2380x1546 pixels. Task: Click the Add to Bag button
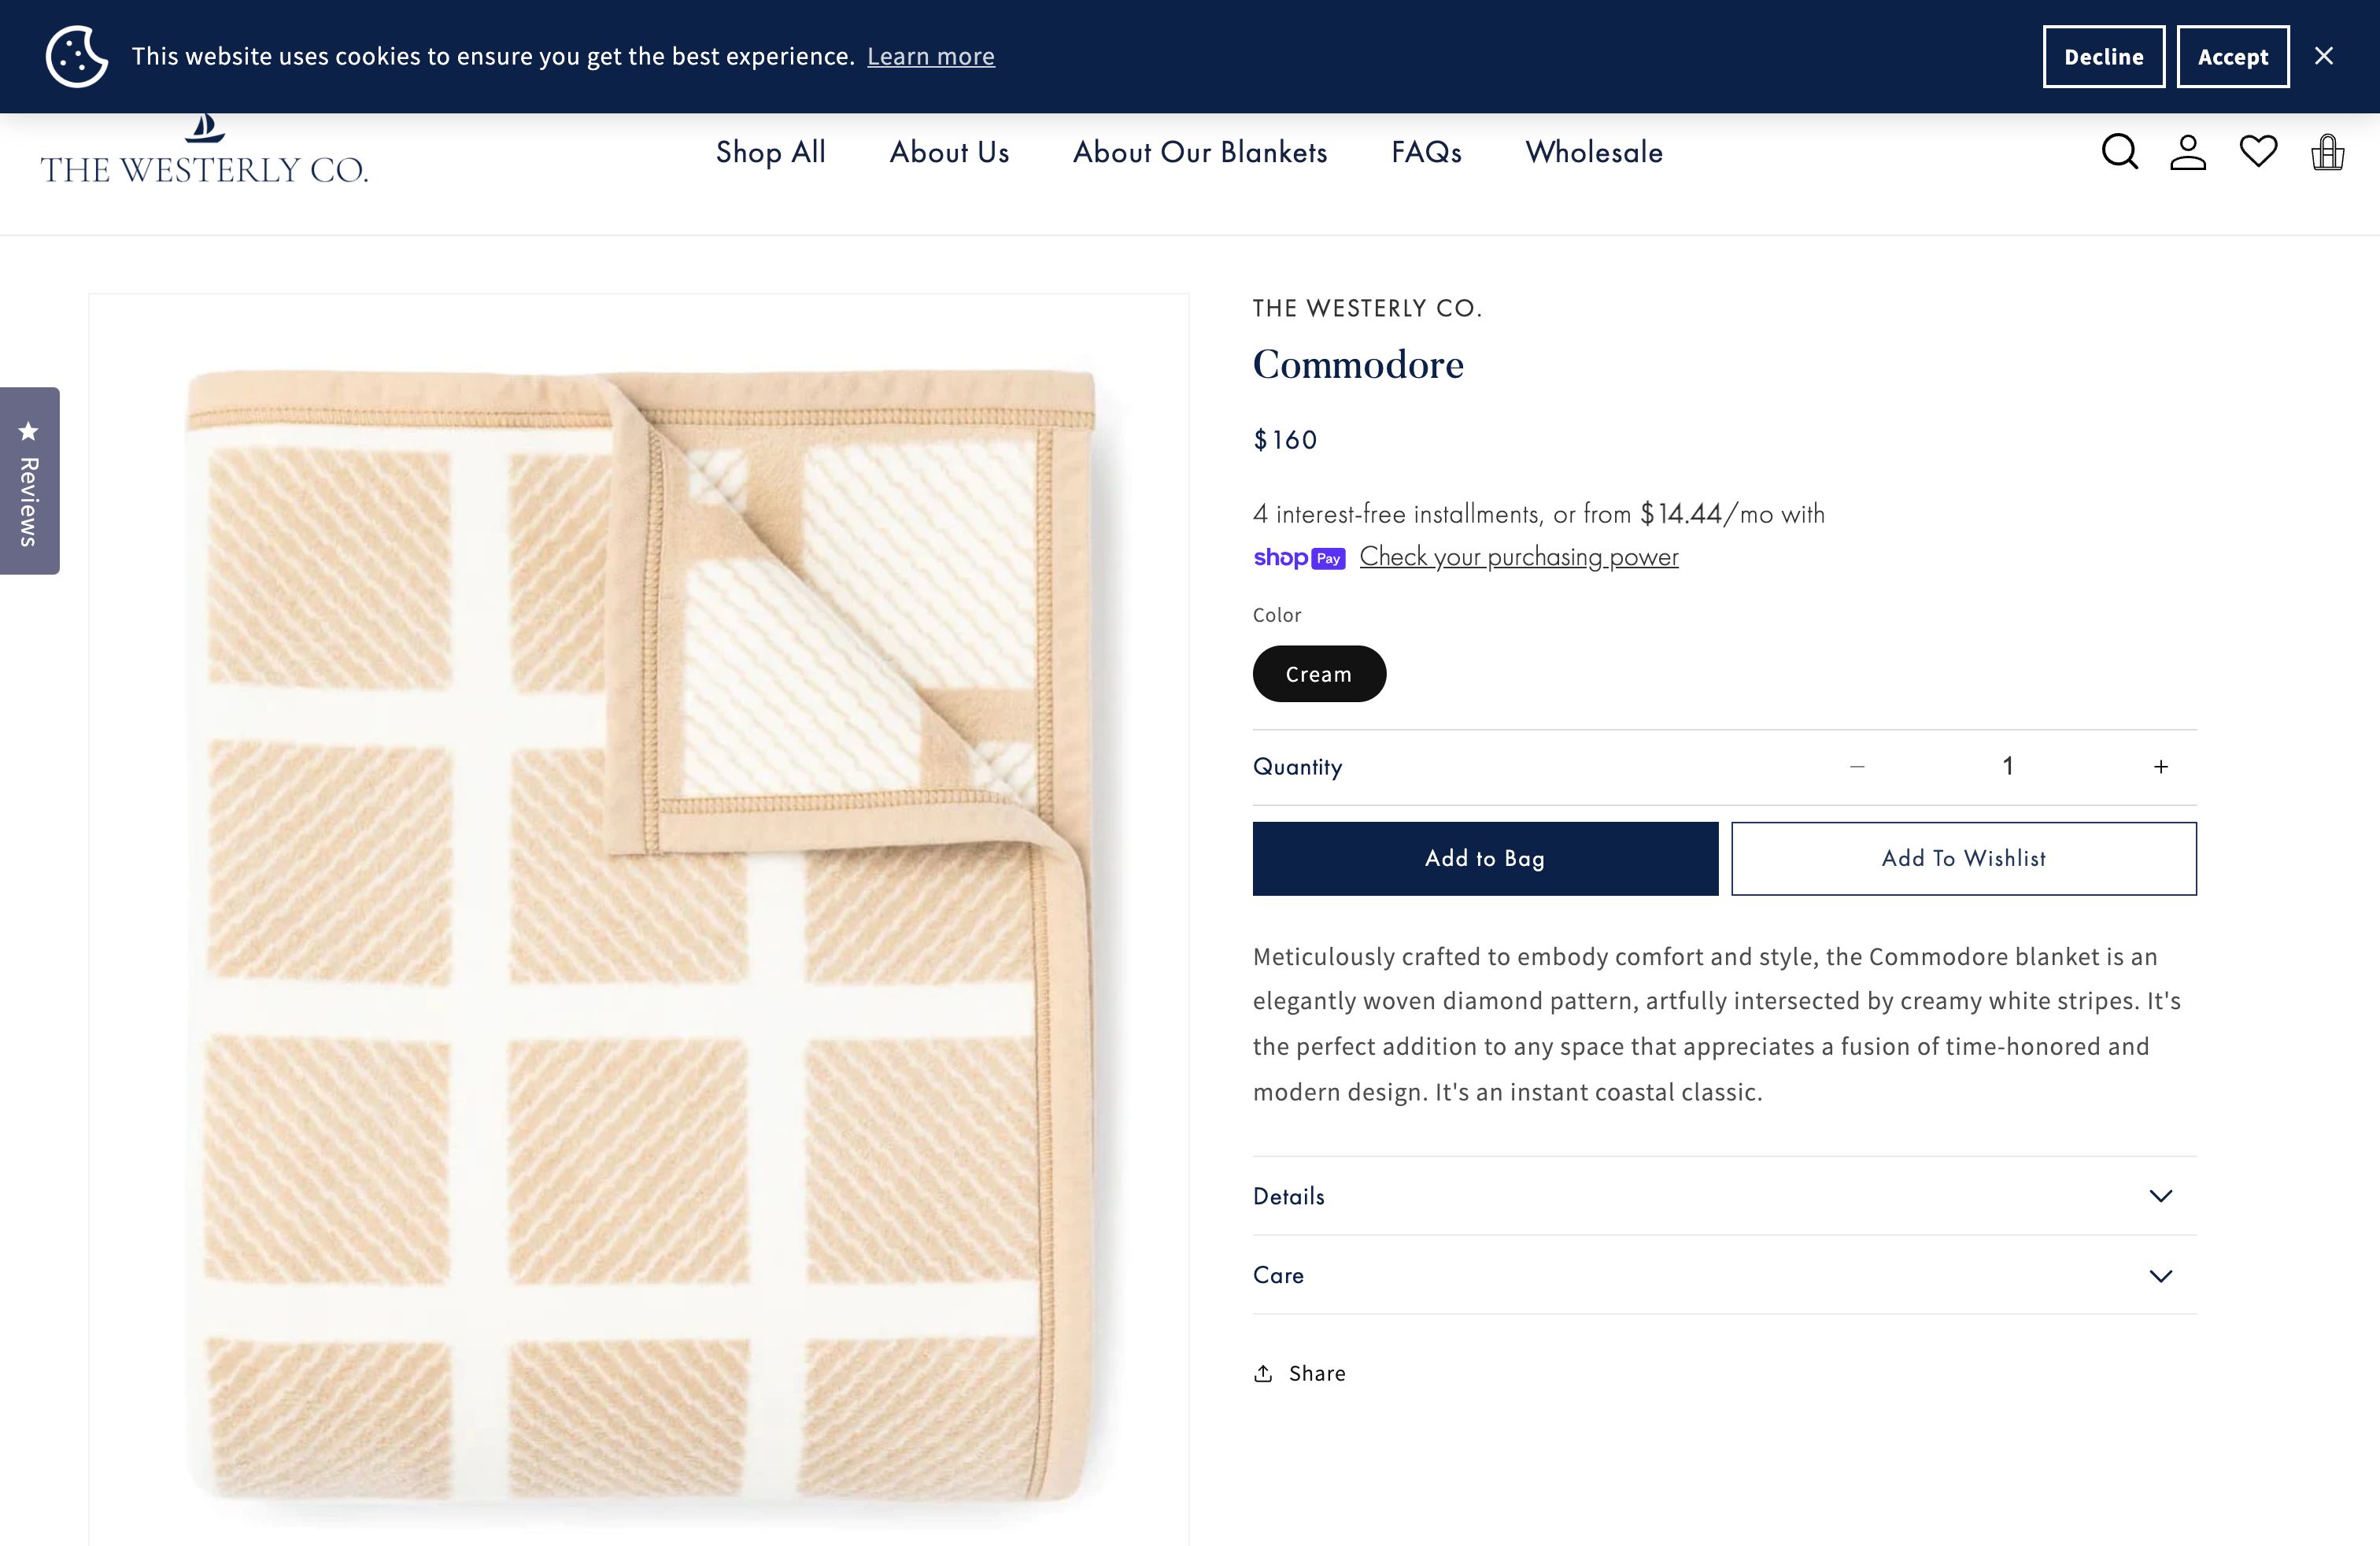(x=1485, y=858)
